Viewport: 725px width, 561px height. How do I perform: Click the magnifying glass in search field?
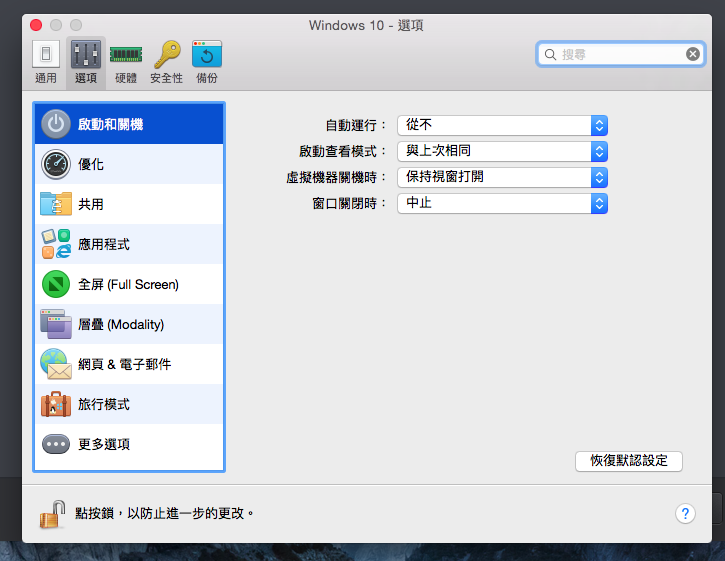point(550,55)
